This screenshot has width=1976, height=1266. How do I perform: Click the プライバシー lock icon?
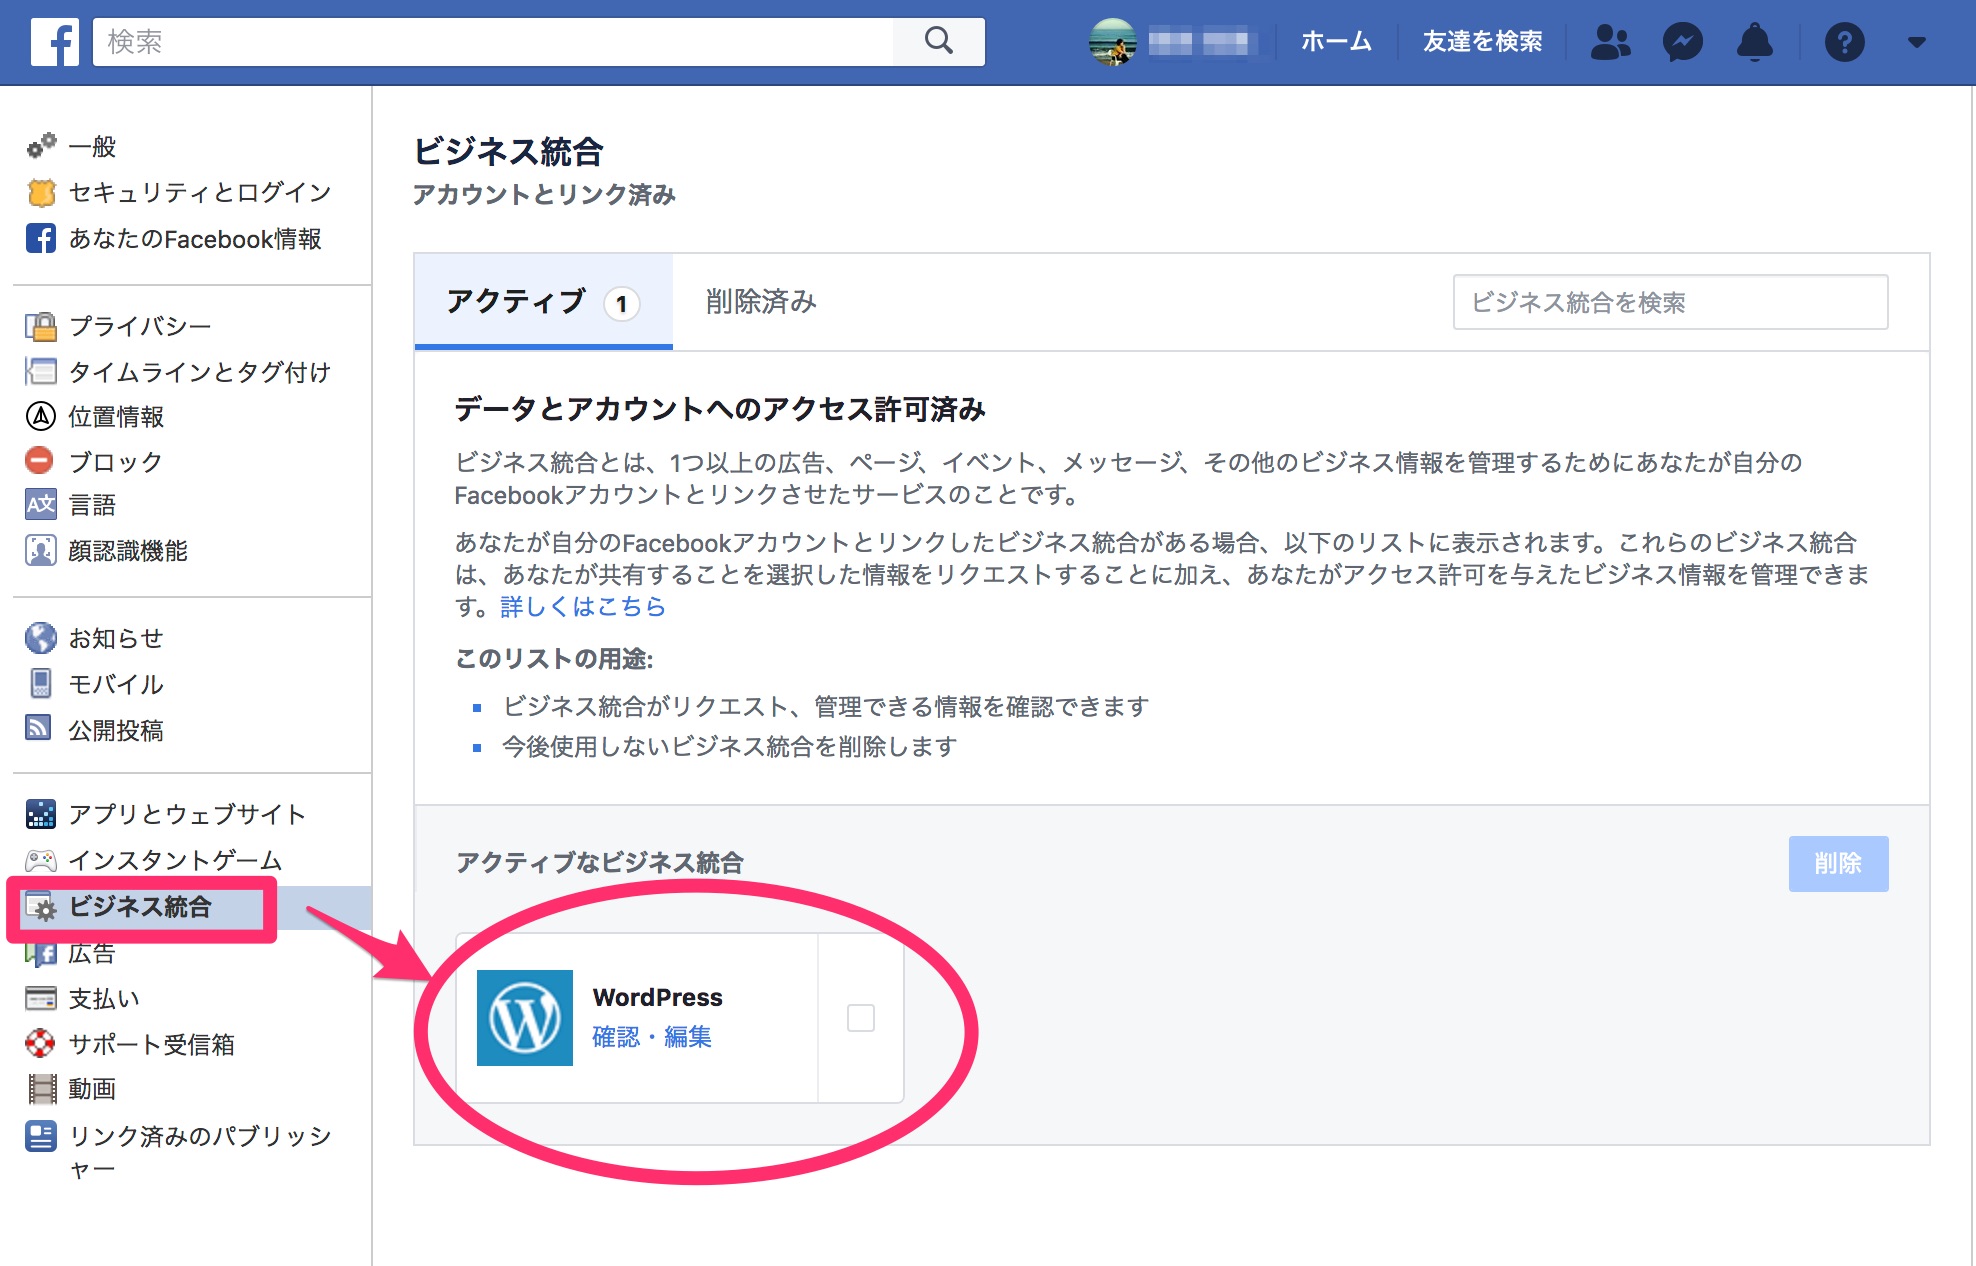tap(41, 326)
